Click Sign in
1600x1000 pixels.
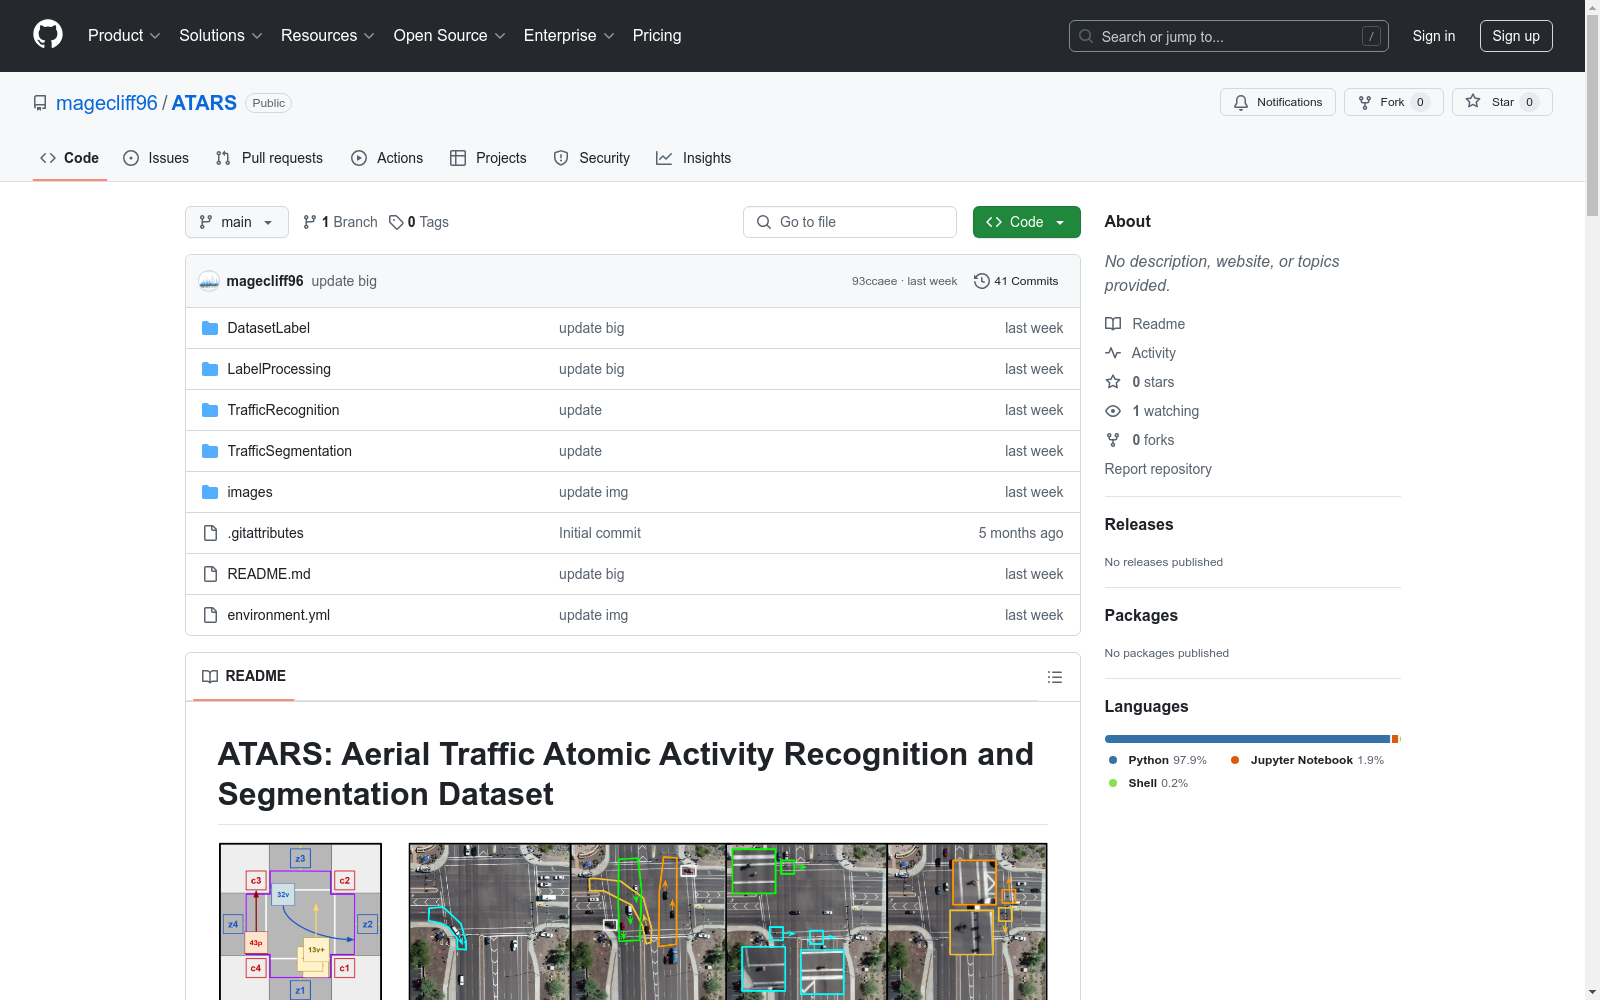pos(1433,36)
